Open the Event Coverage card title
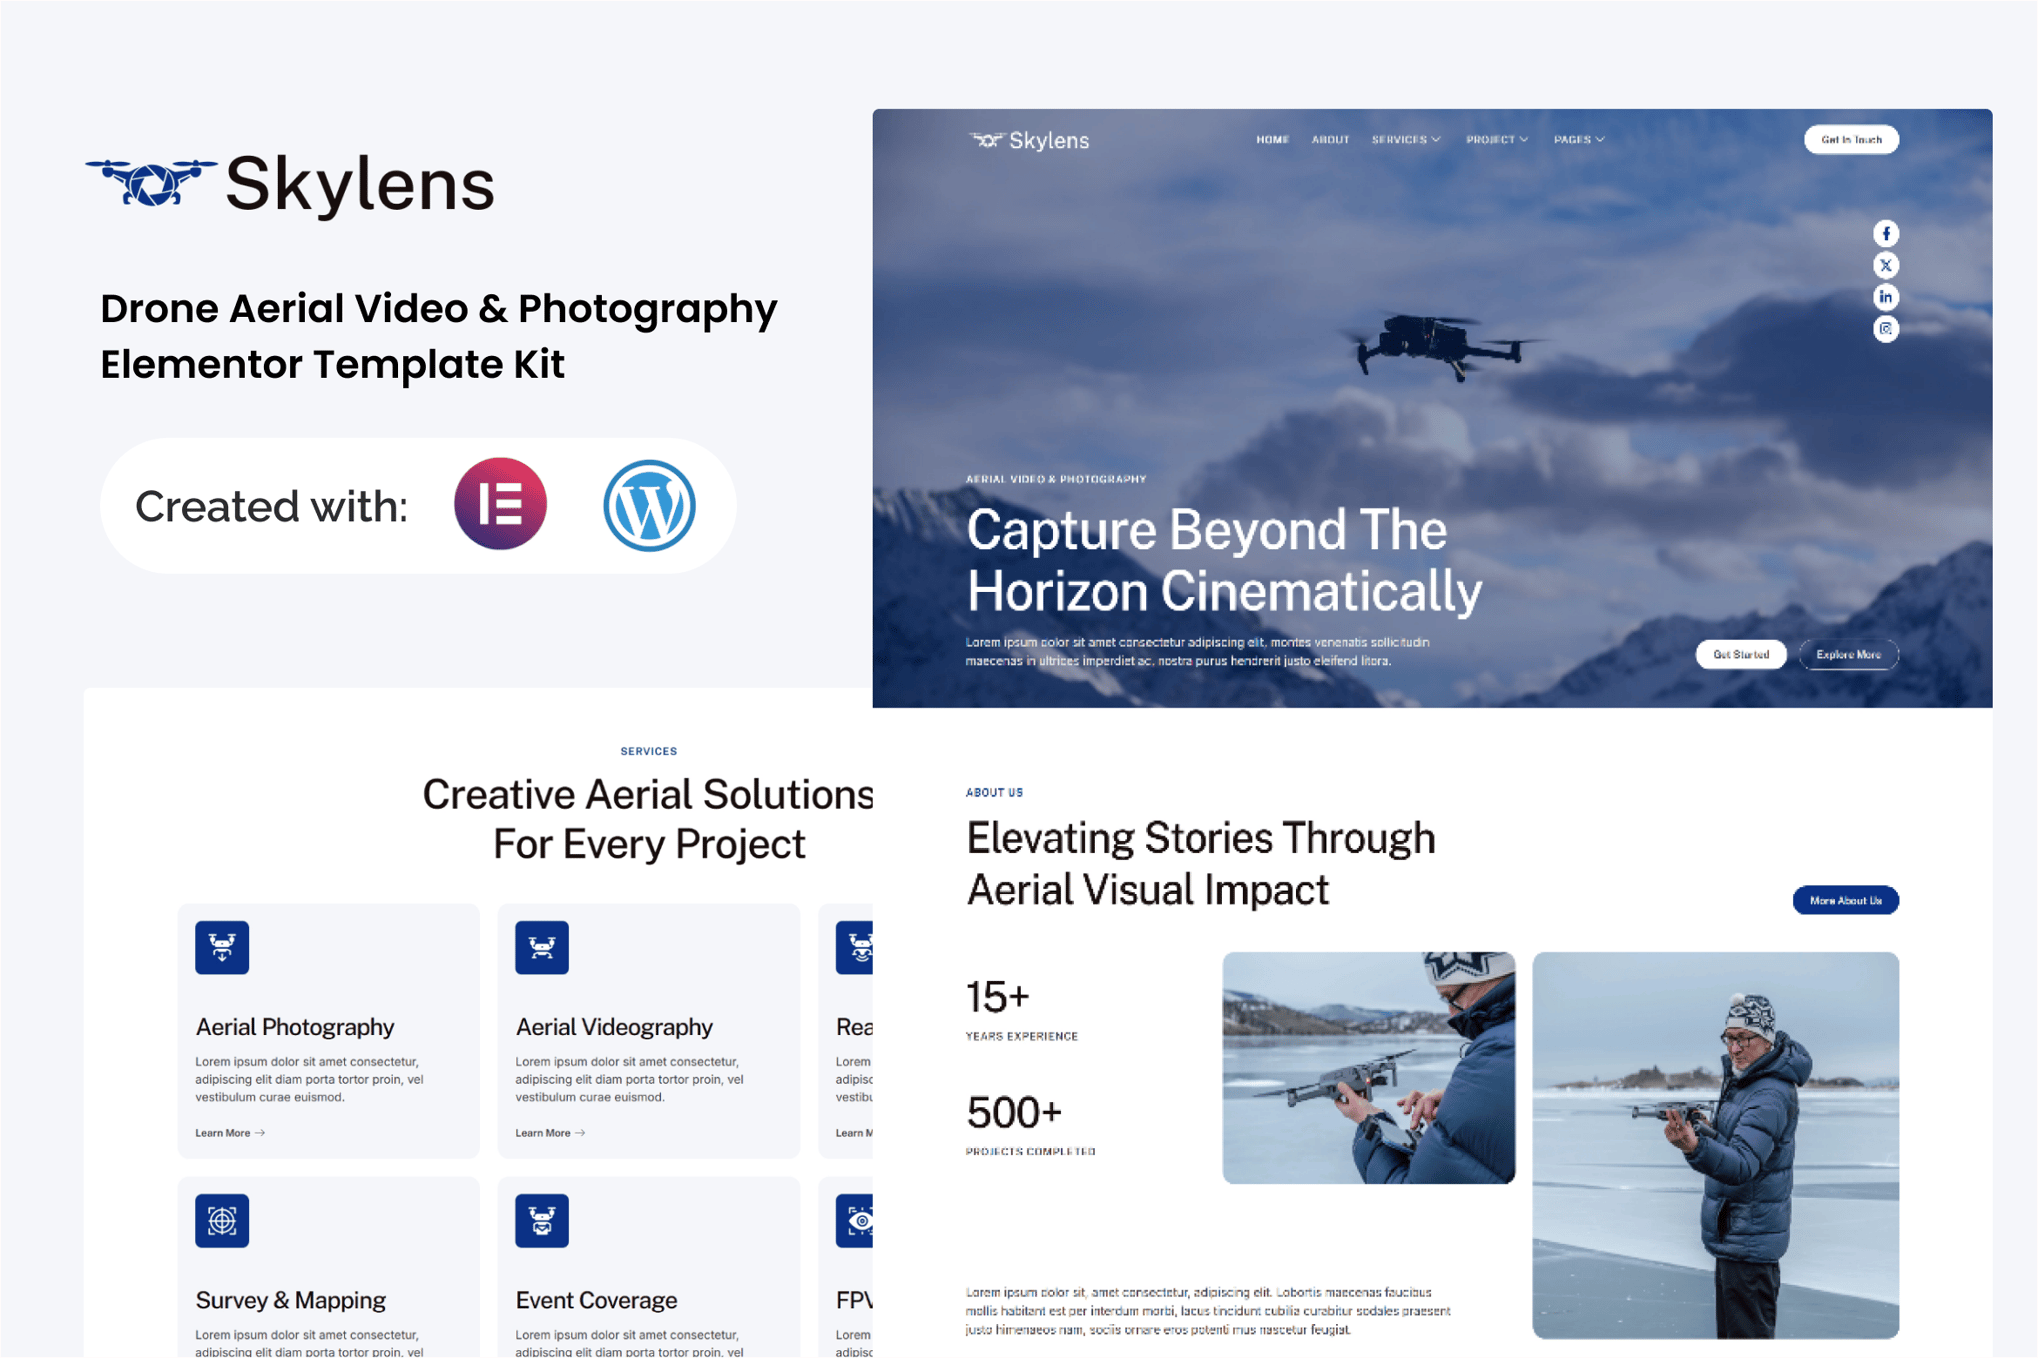2038x1358 pixels. pyautogui.click(x=596, y=1300)
